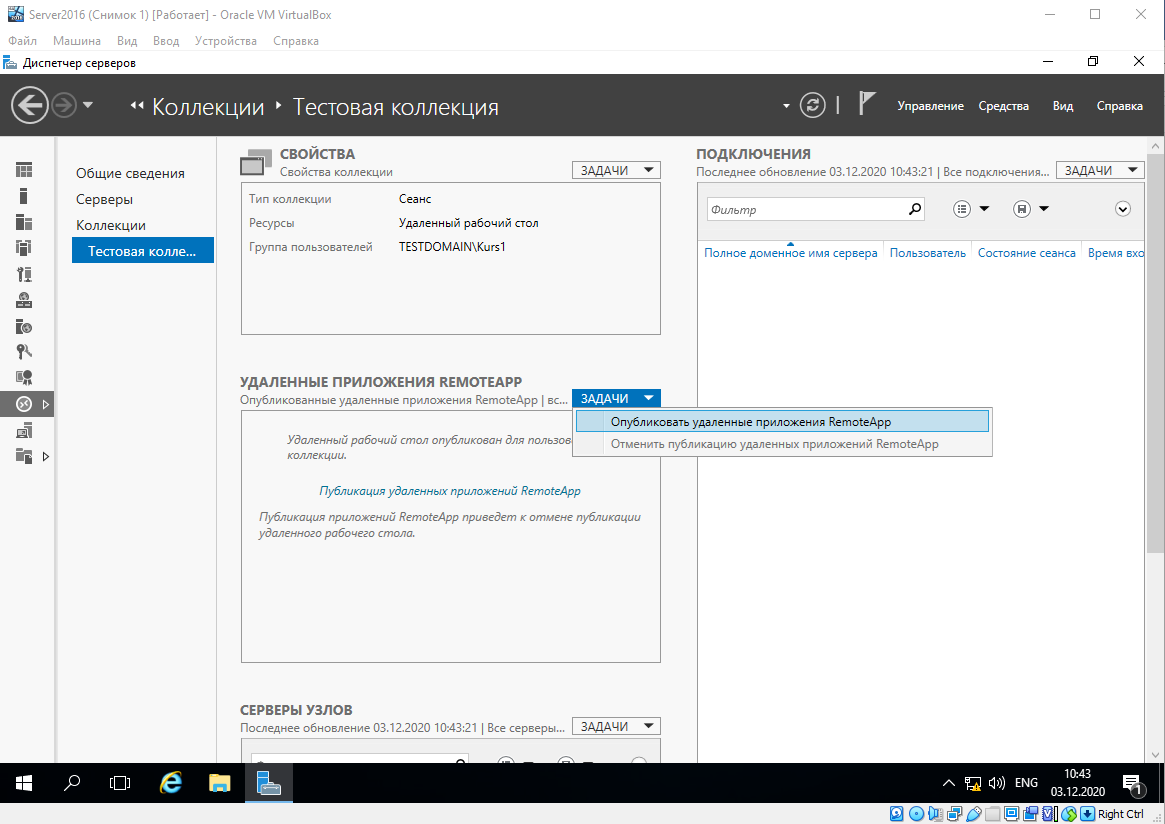Image resolution: width=1165 pixels, height=824 pixels.
Task: Open the Задачи dropdown for Серверы узлов
Action: tap(616, 726)
